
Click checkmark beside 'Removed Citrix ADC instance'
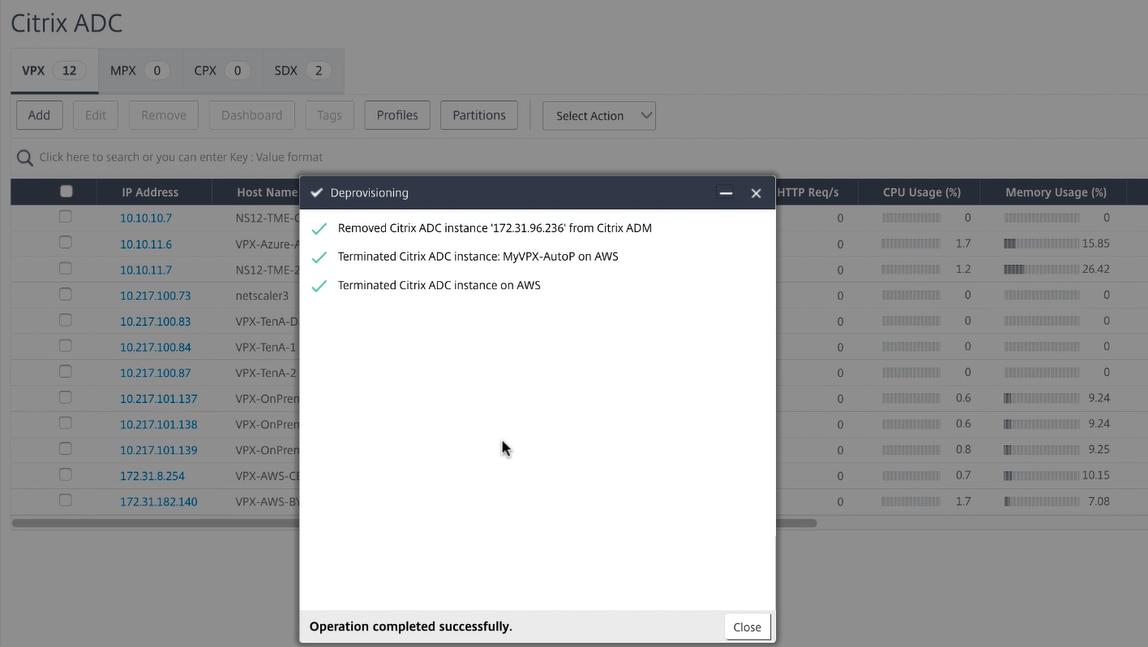pos(319,229)
